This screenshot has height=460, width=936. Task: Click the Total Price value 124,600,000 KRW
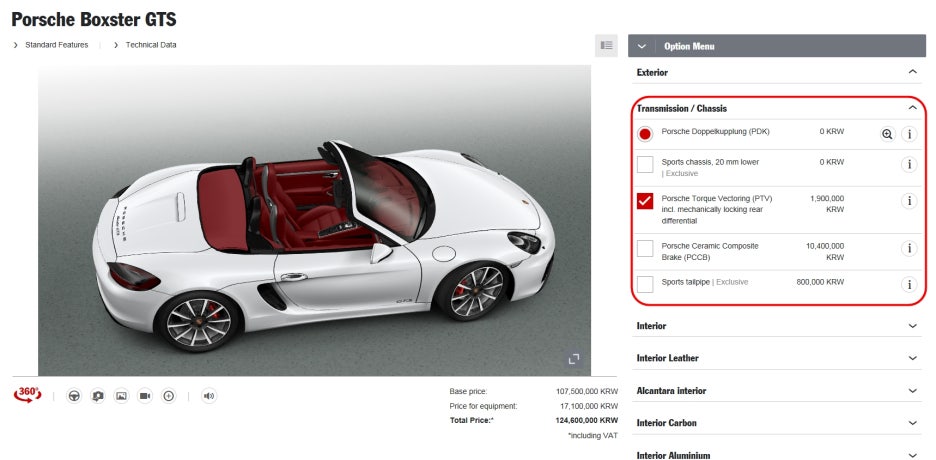587,421
